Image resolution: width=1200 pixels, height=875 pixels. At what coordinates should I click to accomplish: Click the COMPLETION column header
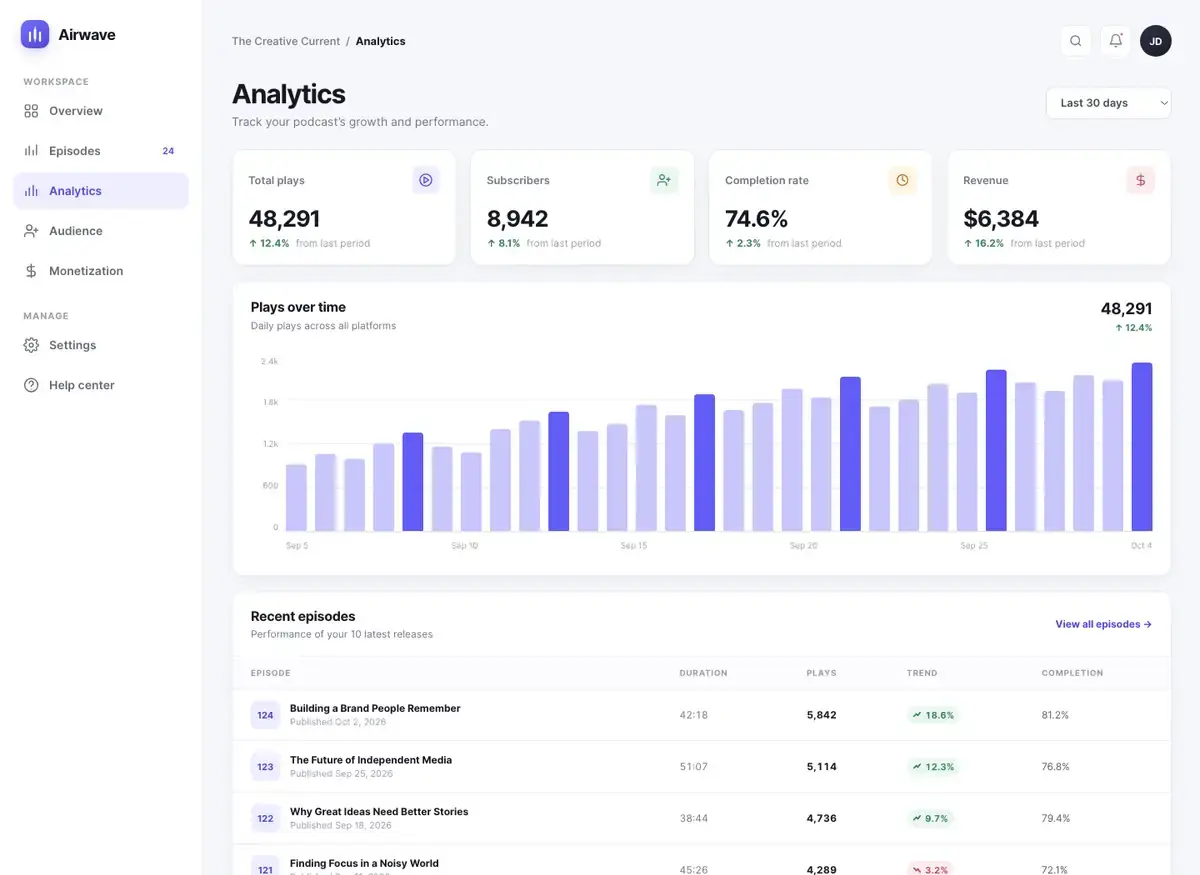click(x=1072, y=673)
